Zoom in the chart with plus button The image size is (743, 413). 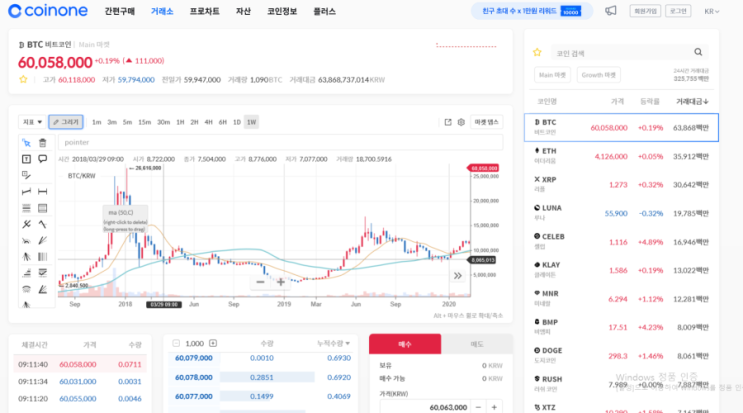coord(281,282)
